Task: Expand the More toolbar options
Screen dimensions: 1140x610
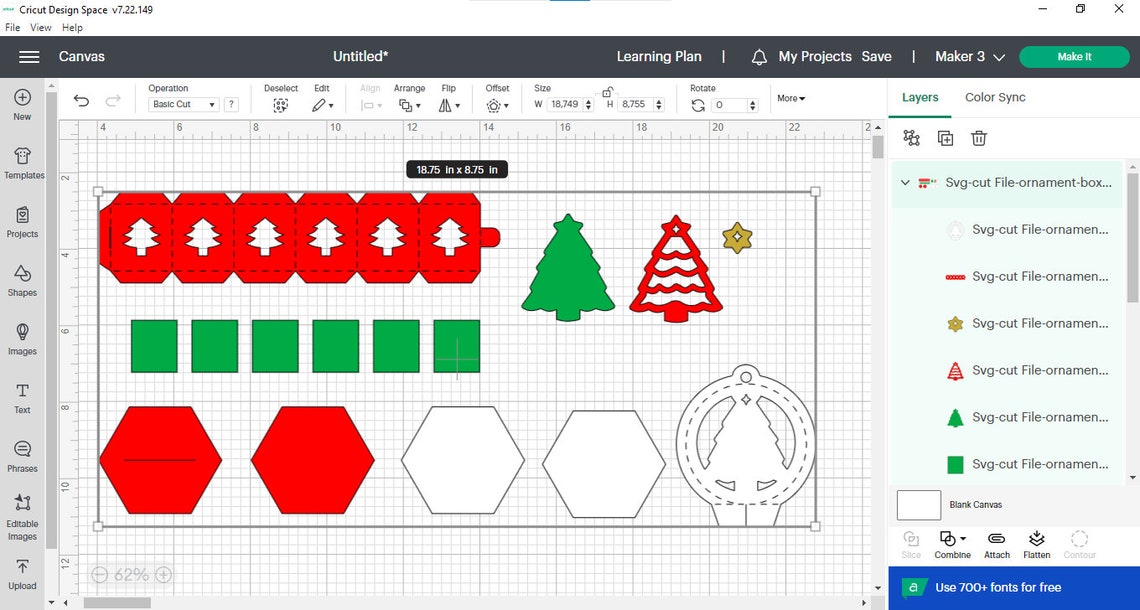Action: click(791, 98)
